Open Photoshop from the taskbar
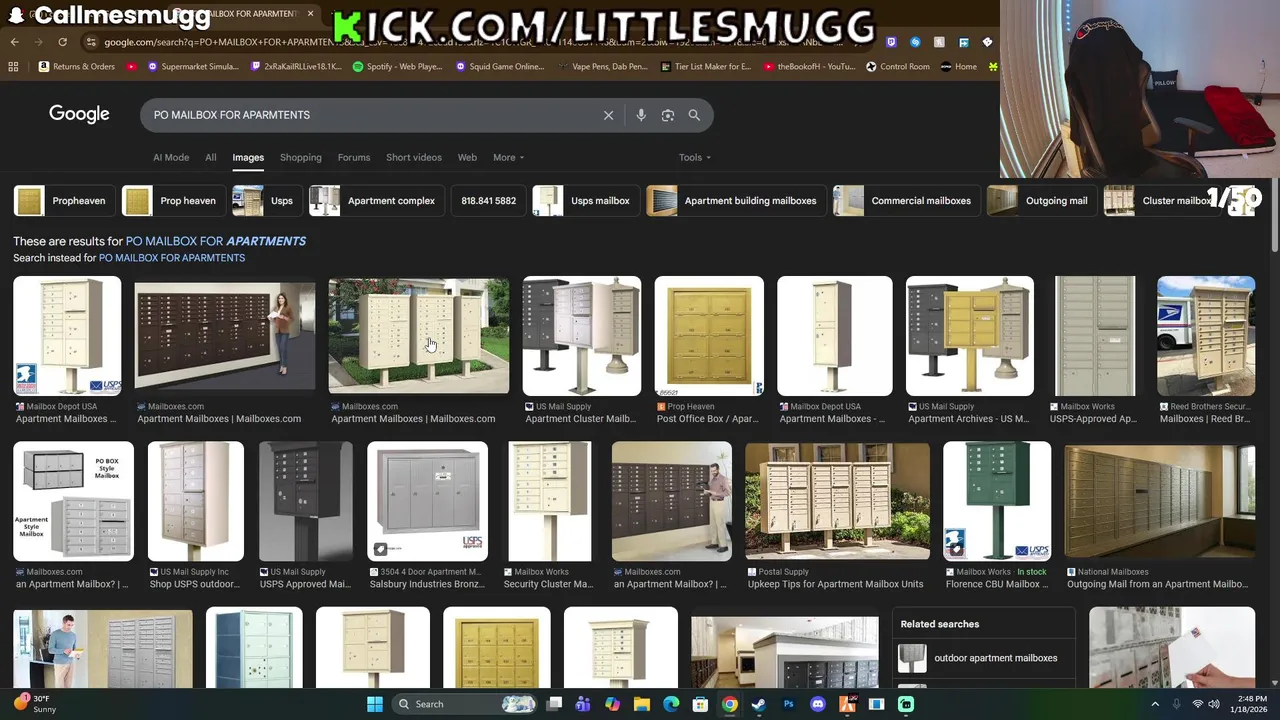This screenshot has width=1280, height=720. point(788,704)
